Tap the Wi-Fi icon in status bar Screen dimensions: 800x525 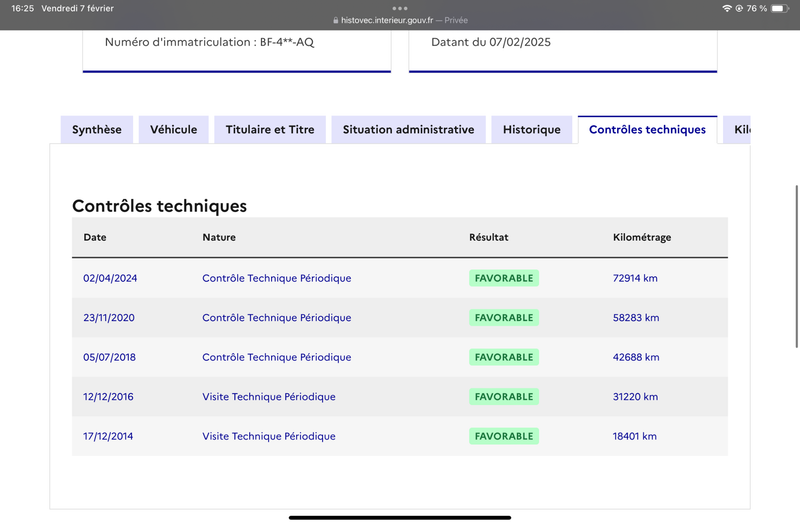point(727,8)
